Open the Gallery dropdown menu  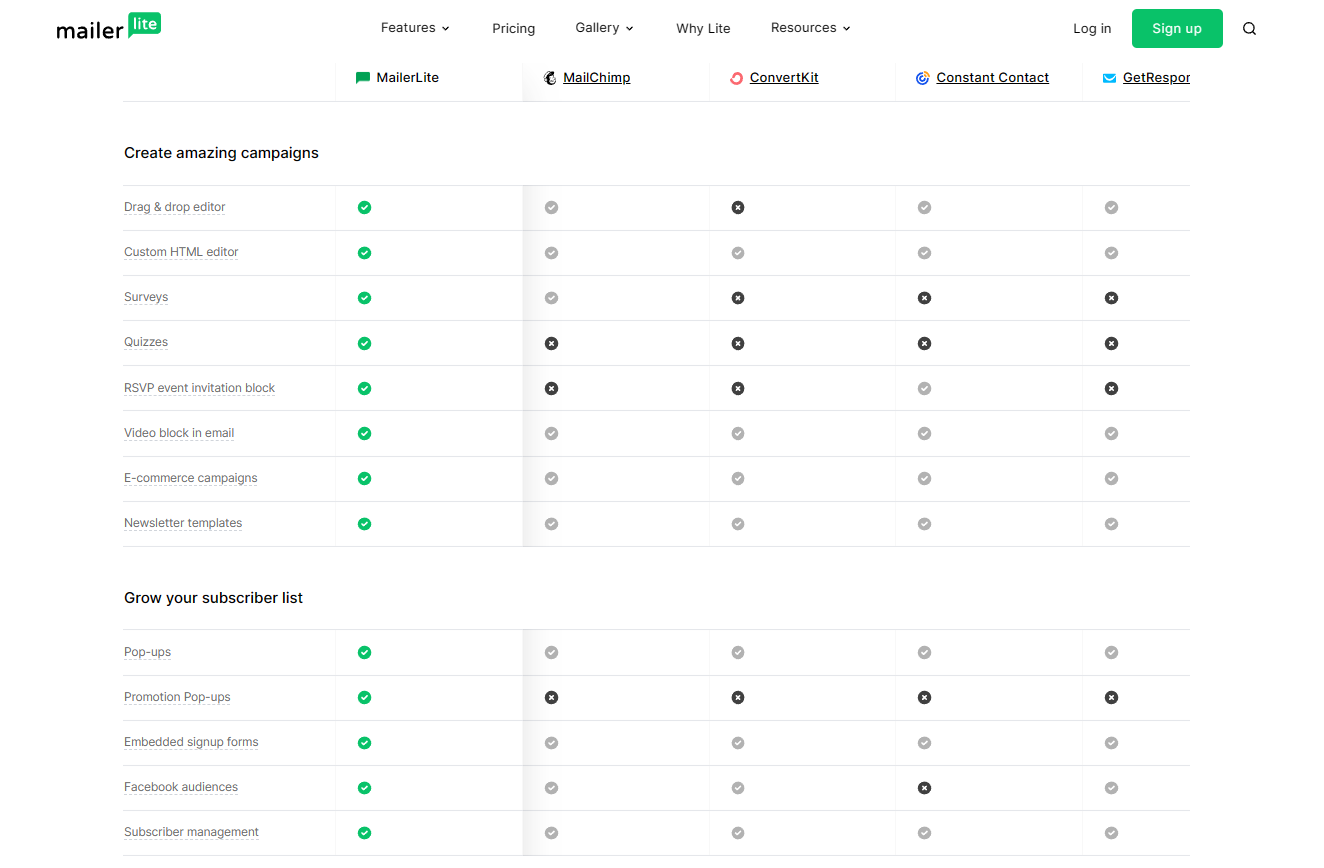tap(604, 28)
